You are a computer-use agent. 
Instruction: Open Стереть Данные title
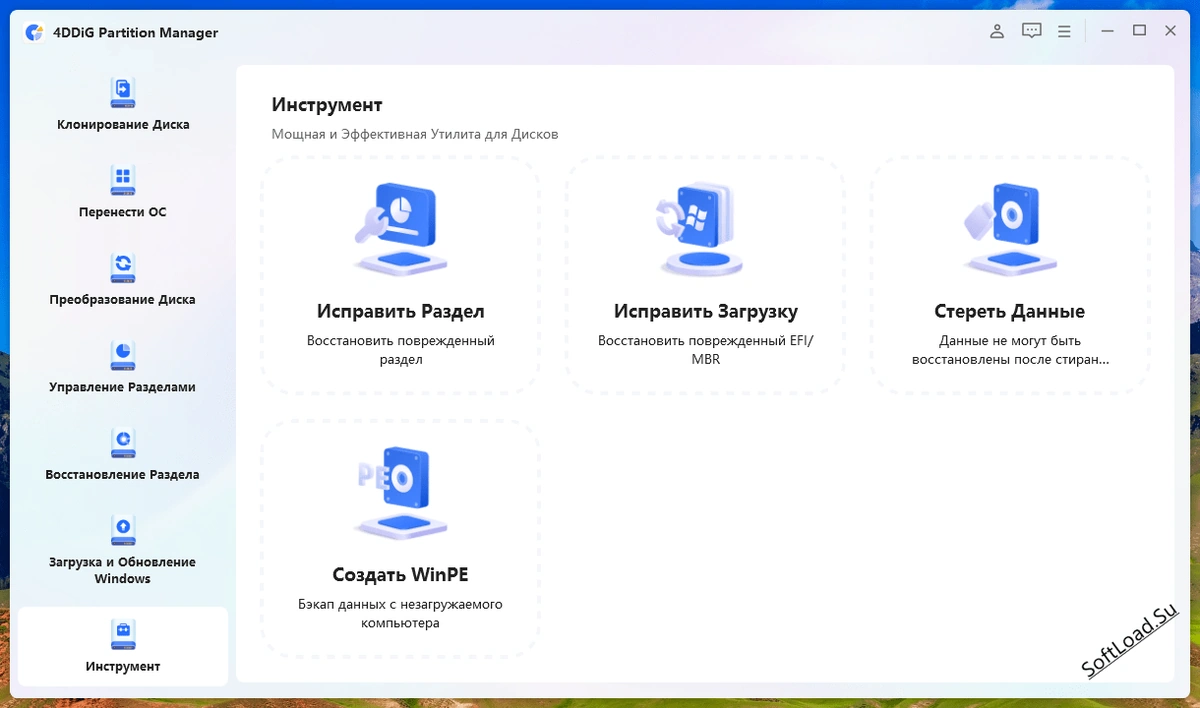click(1009, 311)
